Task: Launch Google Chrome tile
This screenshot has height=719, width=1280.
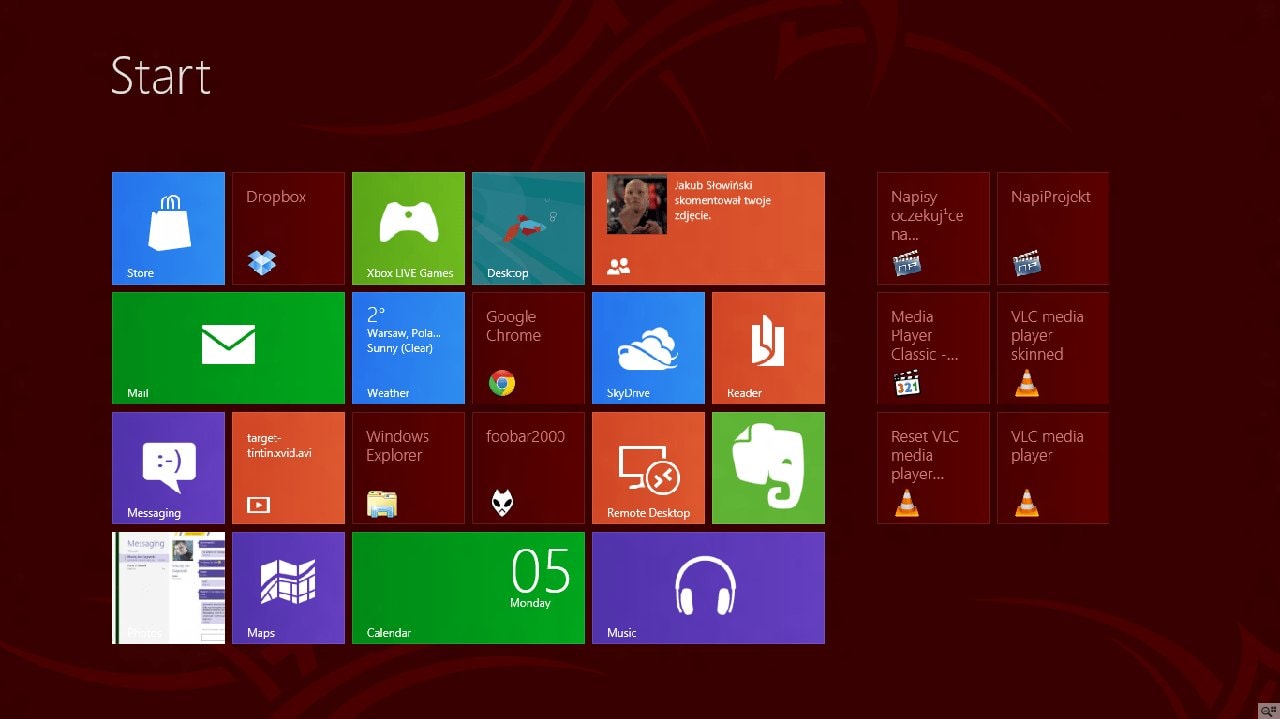Action: [x=528, y=348]
